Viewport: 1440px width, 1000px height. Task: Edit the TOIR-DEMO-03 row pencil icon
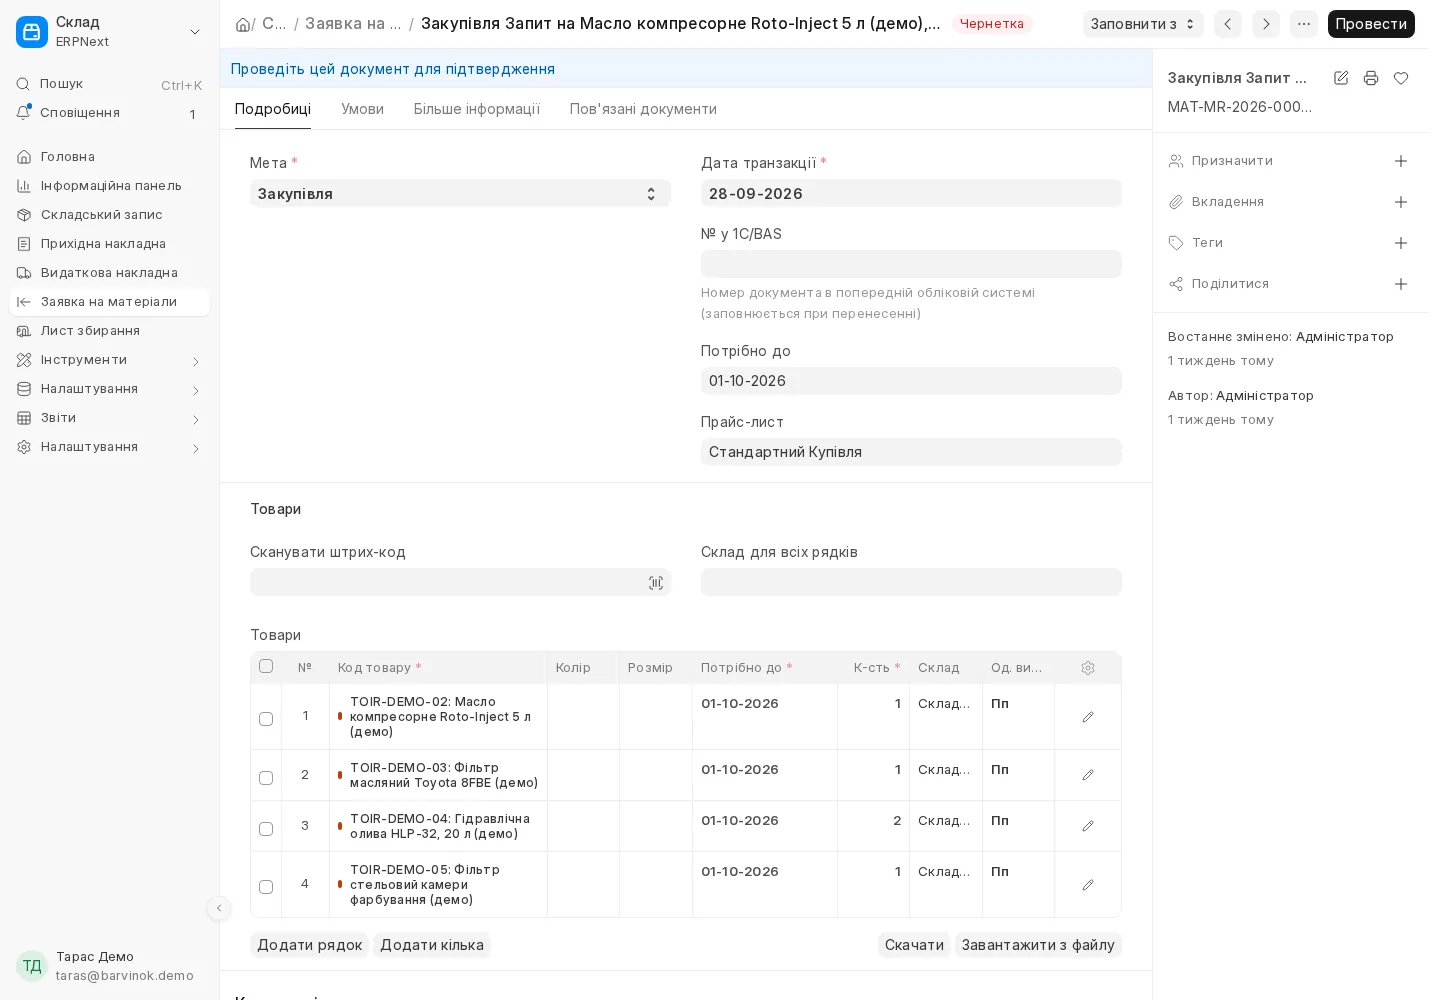pos(1088,775)
